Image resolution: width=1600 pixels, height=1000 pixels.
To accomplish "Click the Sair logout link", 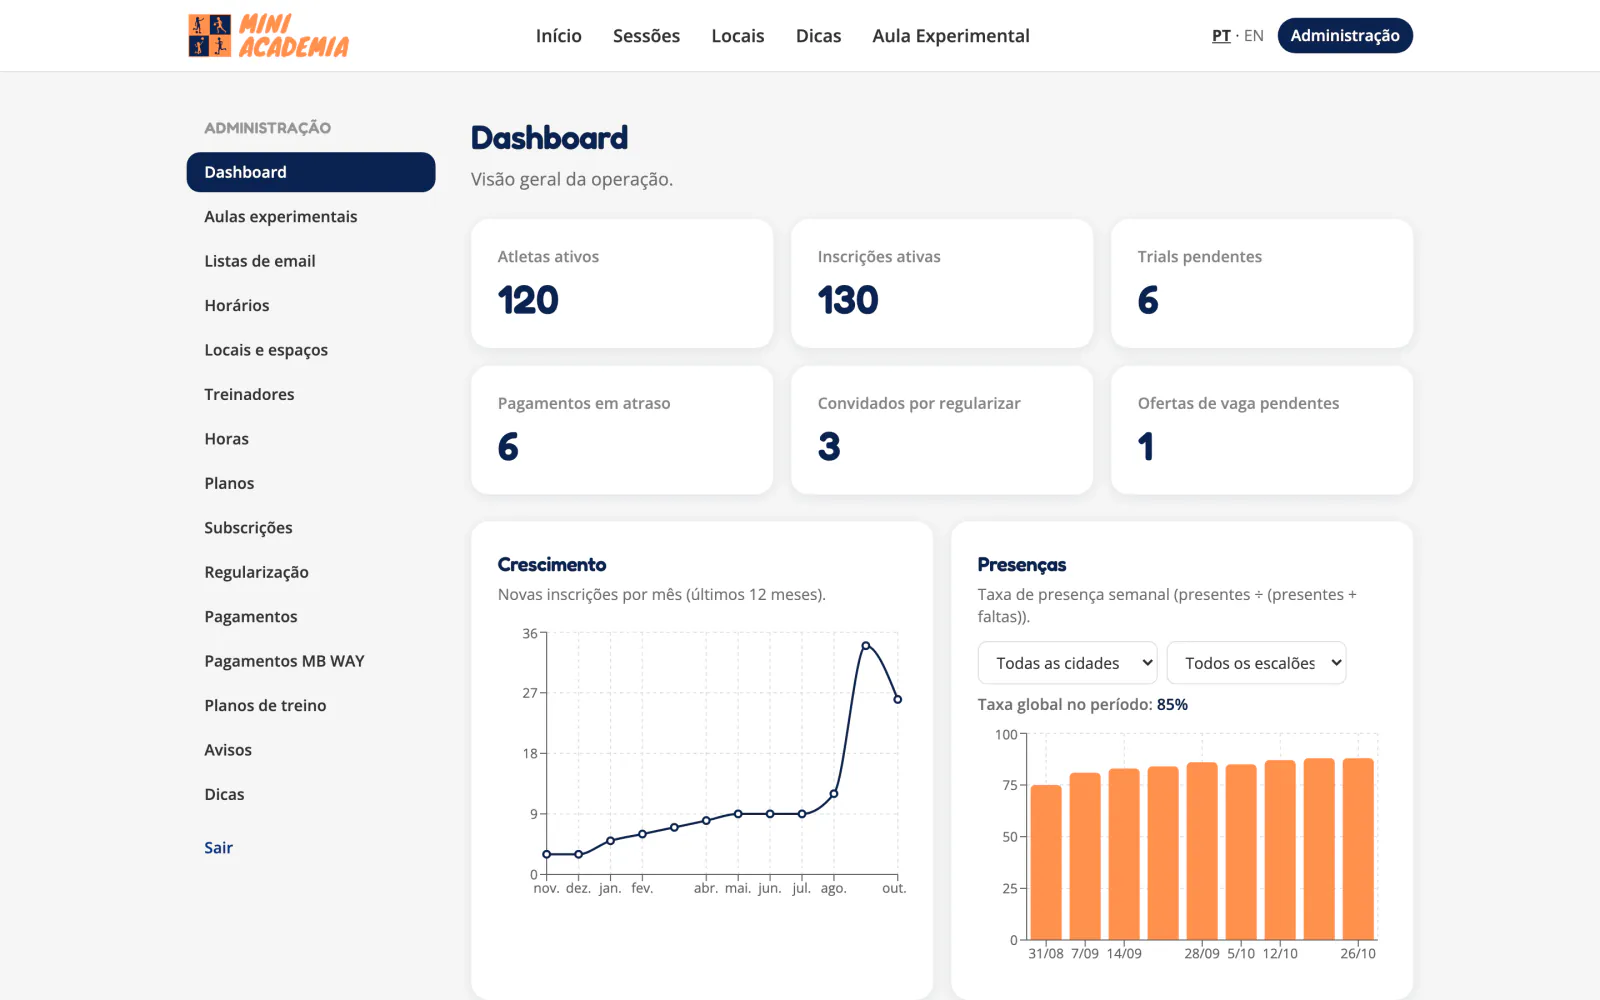I will (218, 848).
